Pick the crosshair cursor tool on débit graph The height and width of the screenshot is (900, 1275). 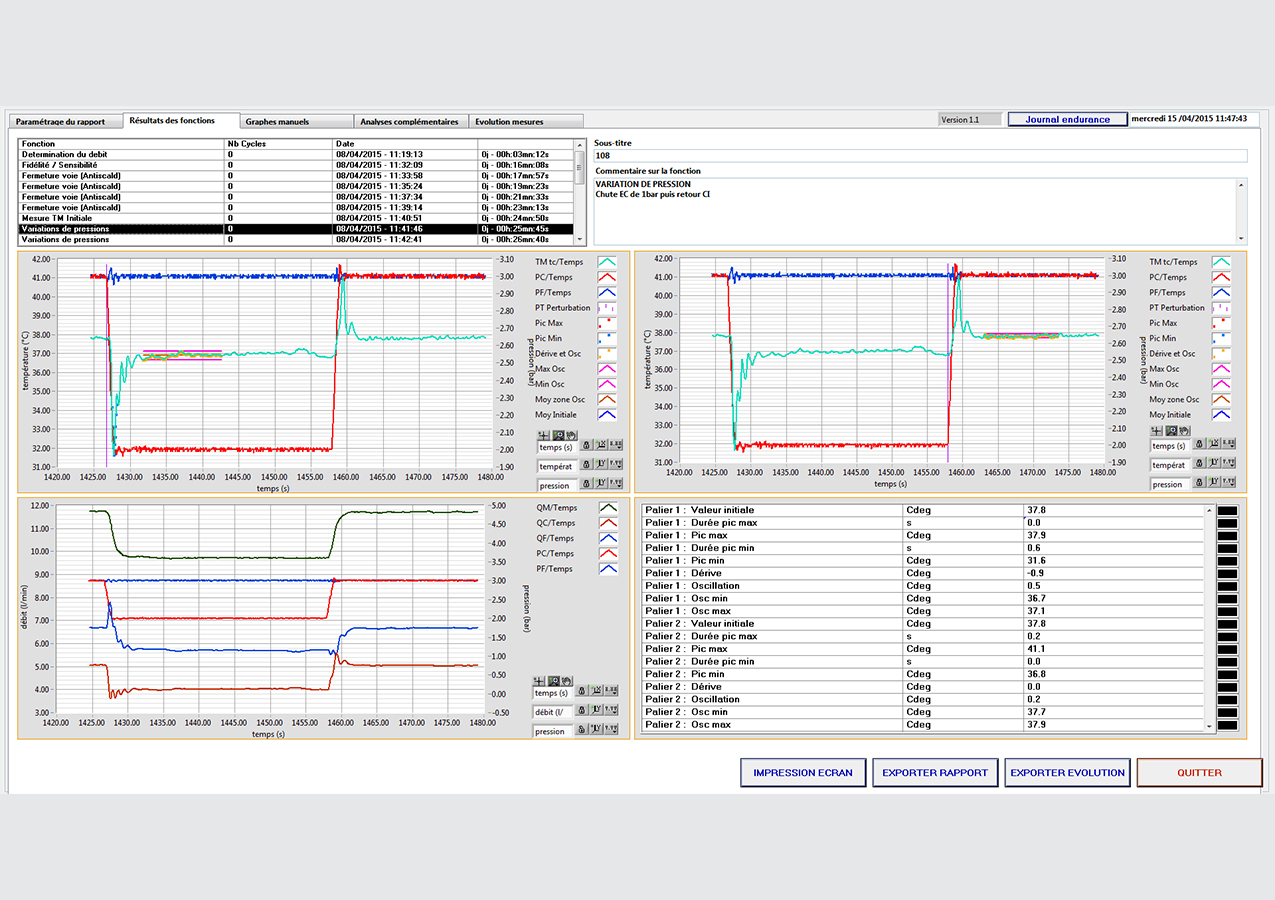[541, 680]
